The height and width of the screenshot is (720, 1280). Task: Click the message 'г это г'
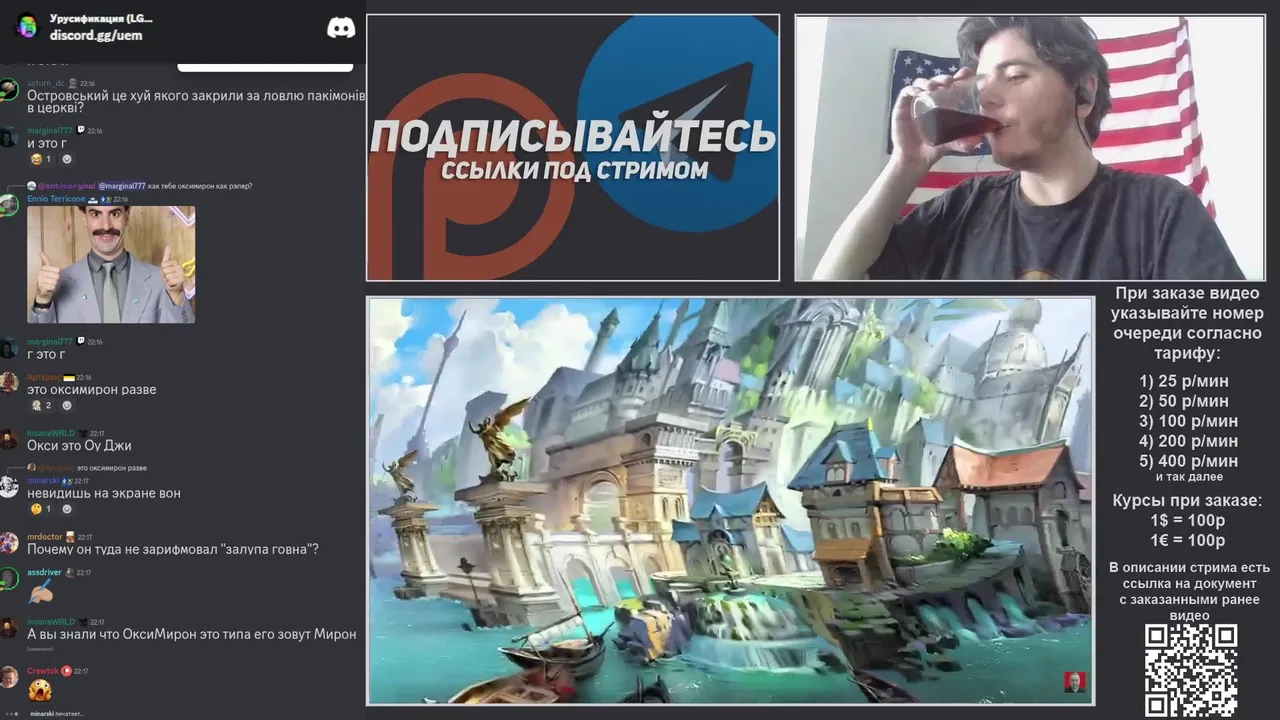[x=46, y=355]
